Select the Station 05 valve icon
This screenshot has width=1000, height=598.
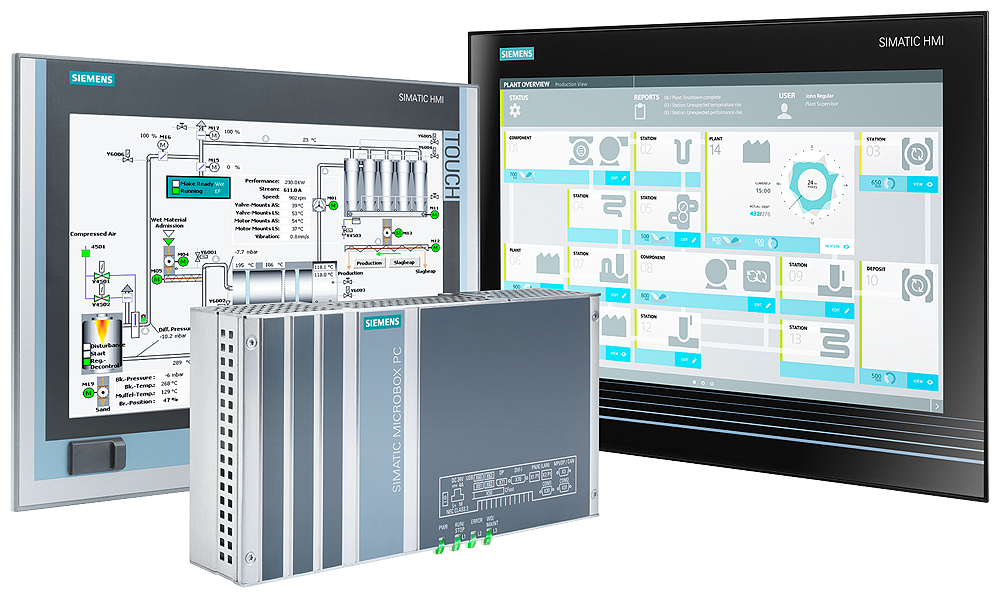[x=683, y=212]
